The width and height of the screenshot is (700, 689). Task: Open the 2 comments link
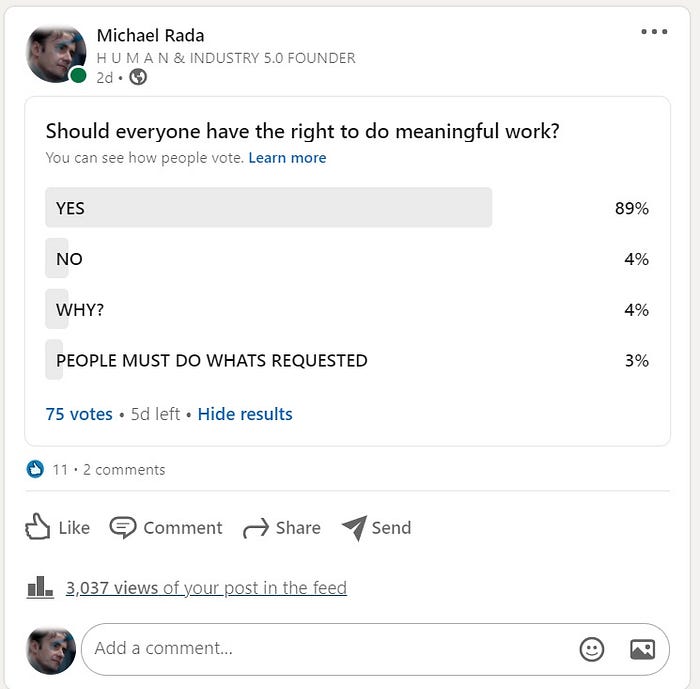(x=124, y=470)
